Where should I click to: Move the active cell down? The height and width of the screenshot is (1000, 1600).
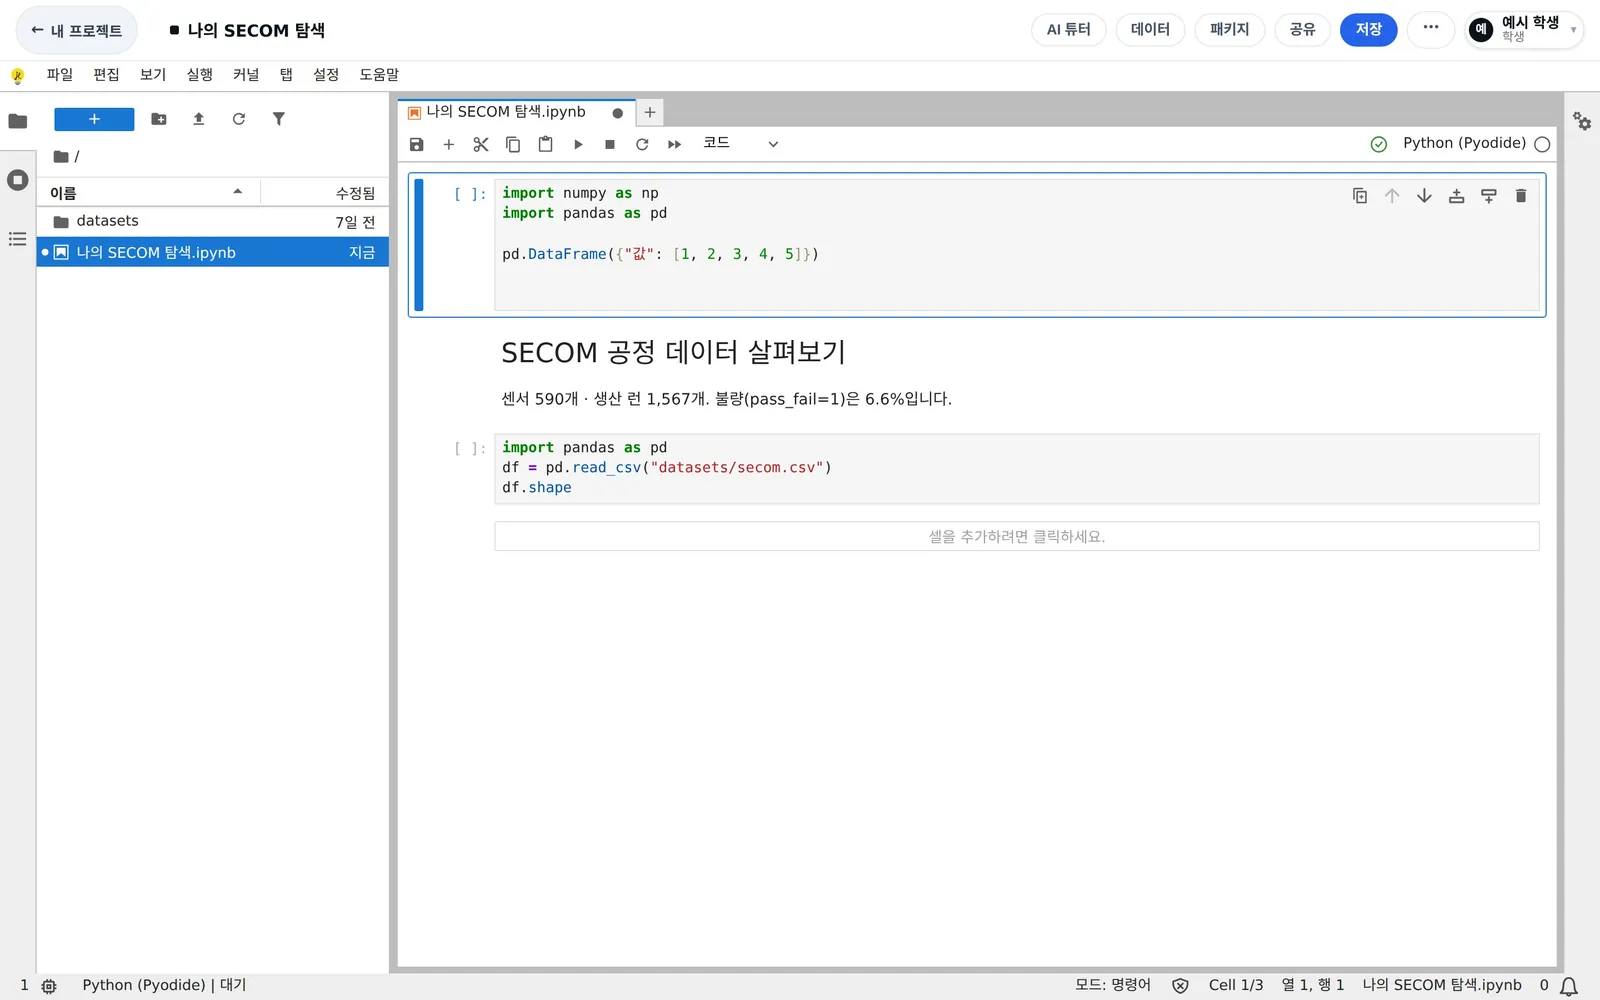(1424, 196)
